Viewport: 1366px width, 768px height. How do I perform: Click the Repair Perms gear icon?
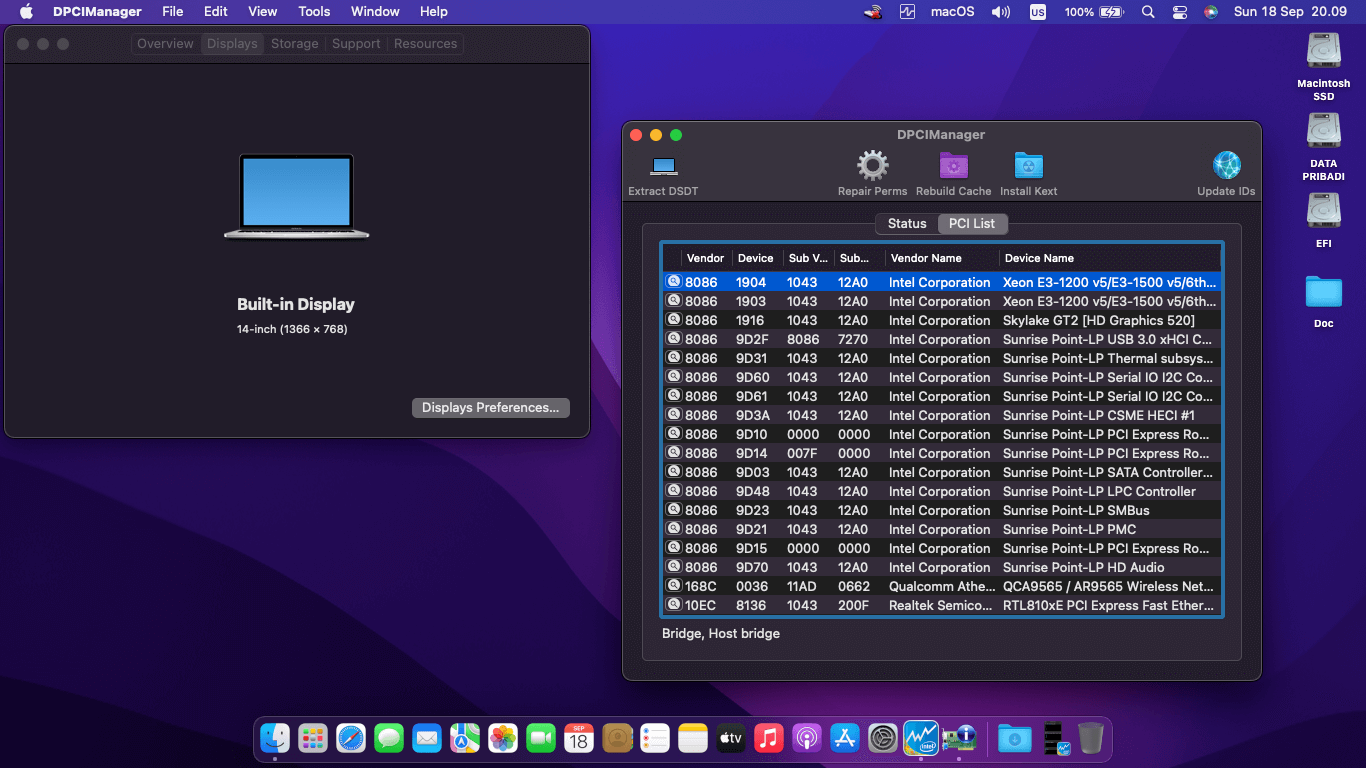872,166
